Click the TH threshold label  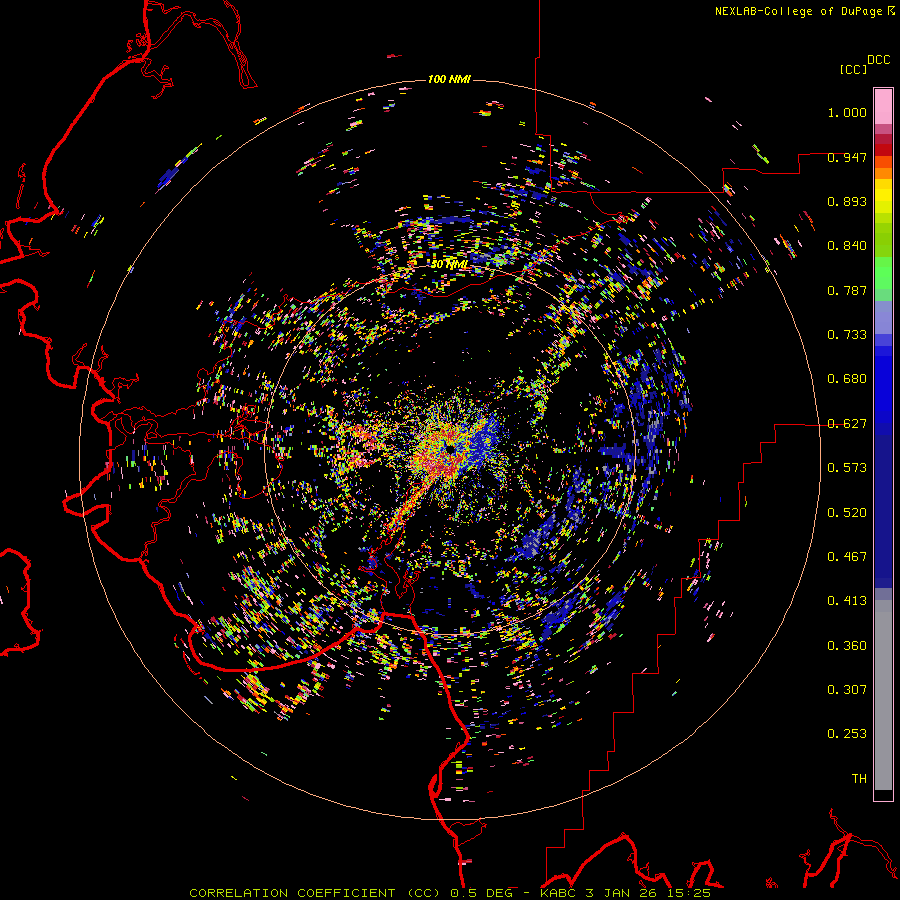pyautogui.click(x=859, y=779)
